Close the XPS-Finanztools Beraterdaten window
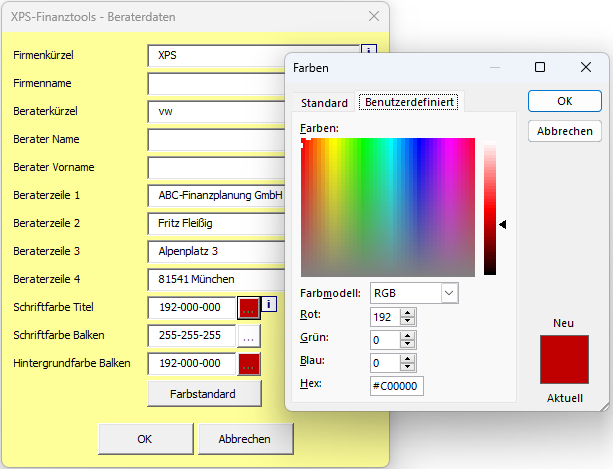This screenshot has width=613, height=469. tap(374, 16)
